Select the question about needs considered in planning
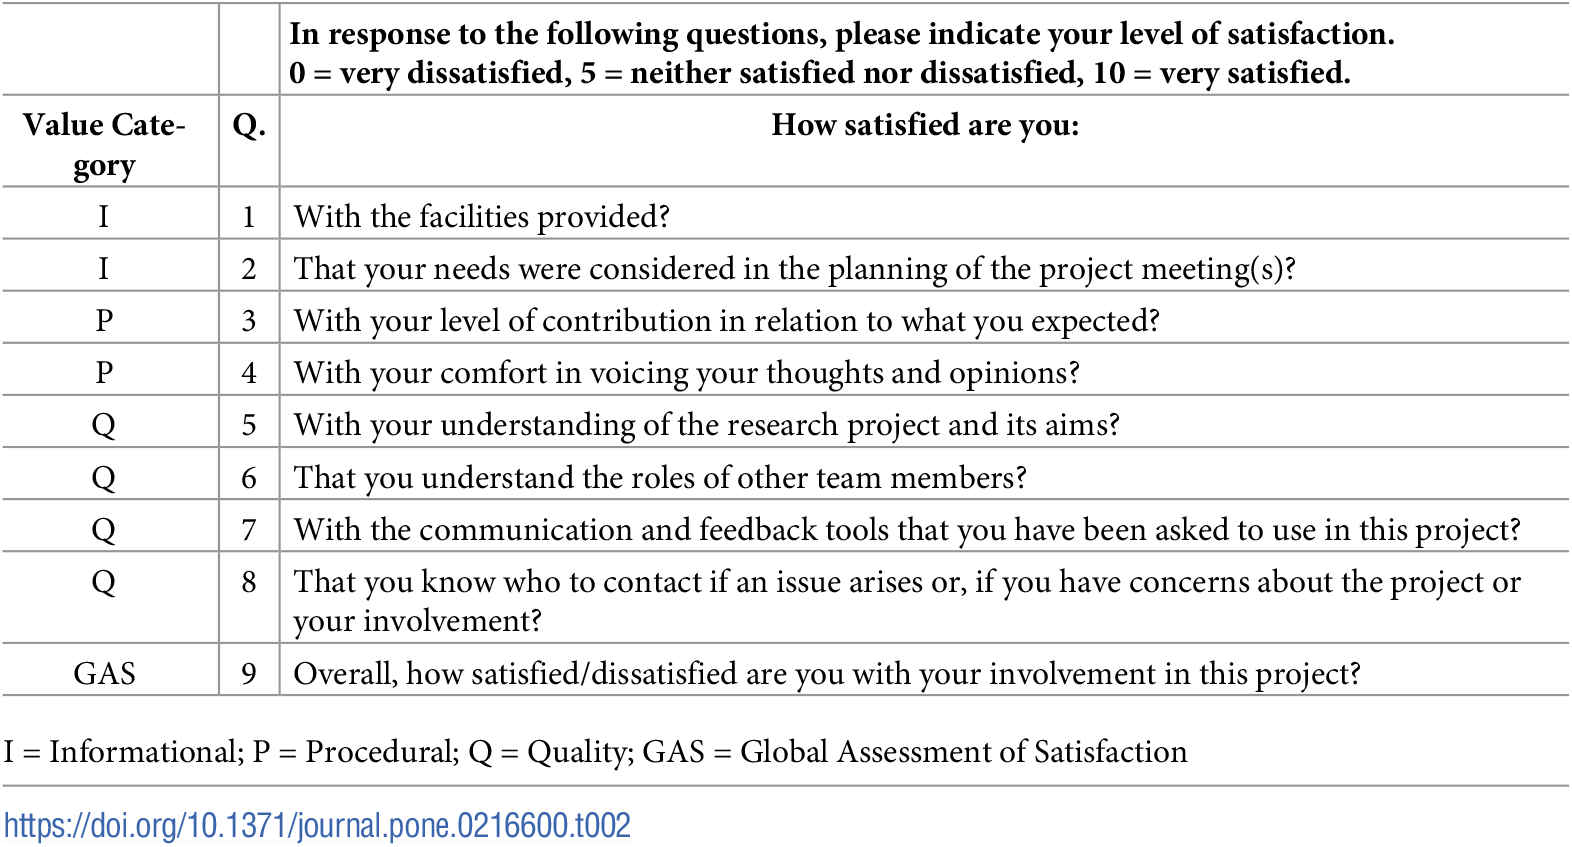 (794, 269)
